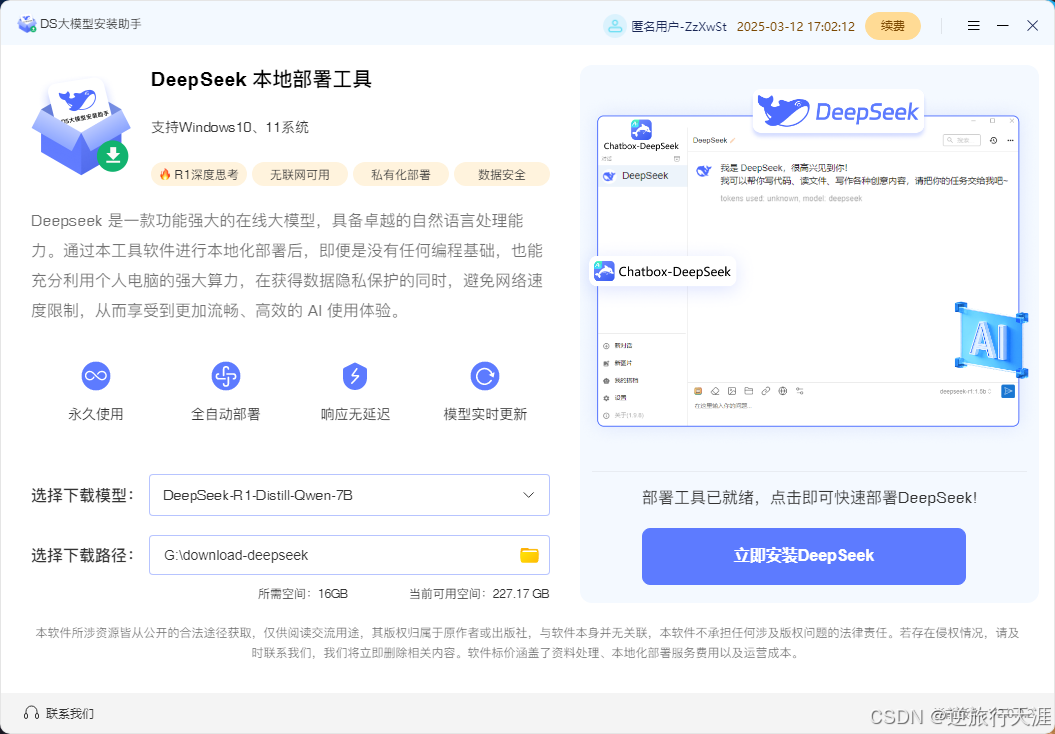Viewport: 1055px width, 734px height.
Task: Click the 全自动部署 pinwheel icon
Action: [x=225, y=375]
